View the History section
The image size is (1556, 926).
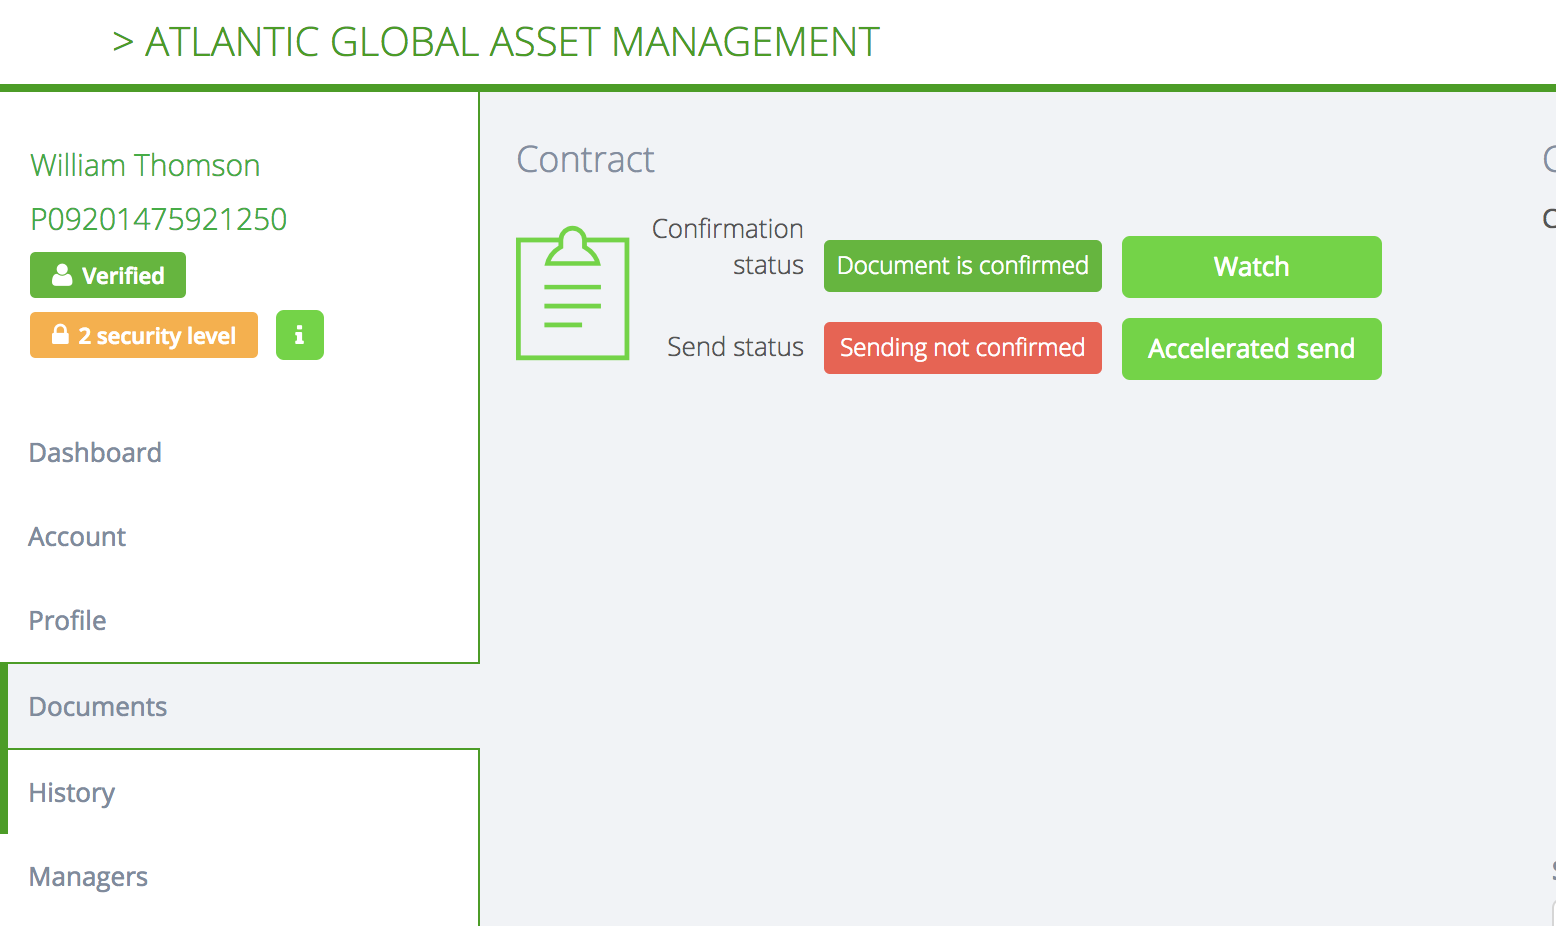pos(72,793)
